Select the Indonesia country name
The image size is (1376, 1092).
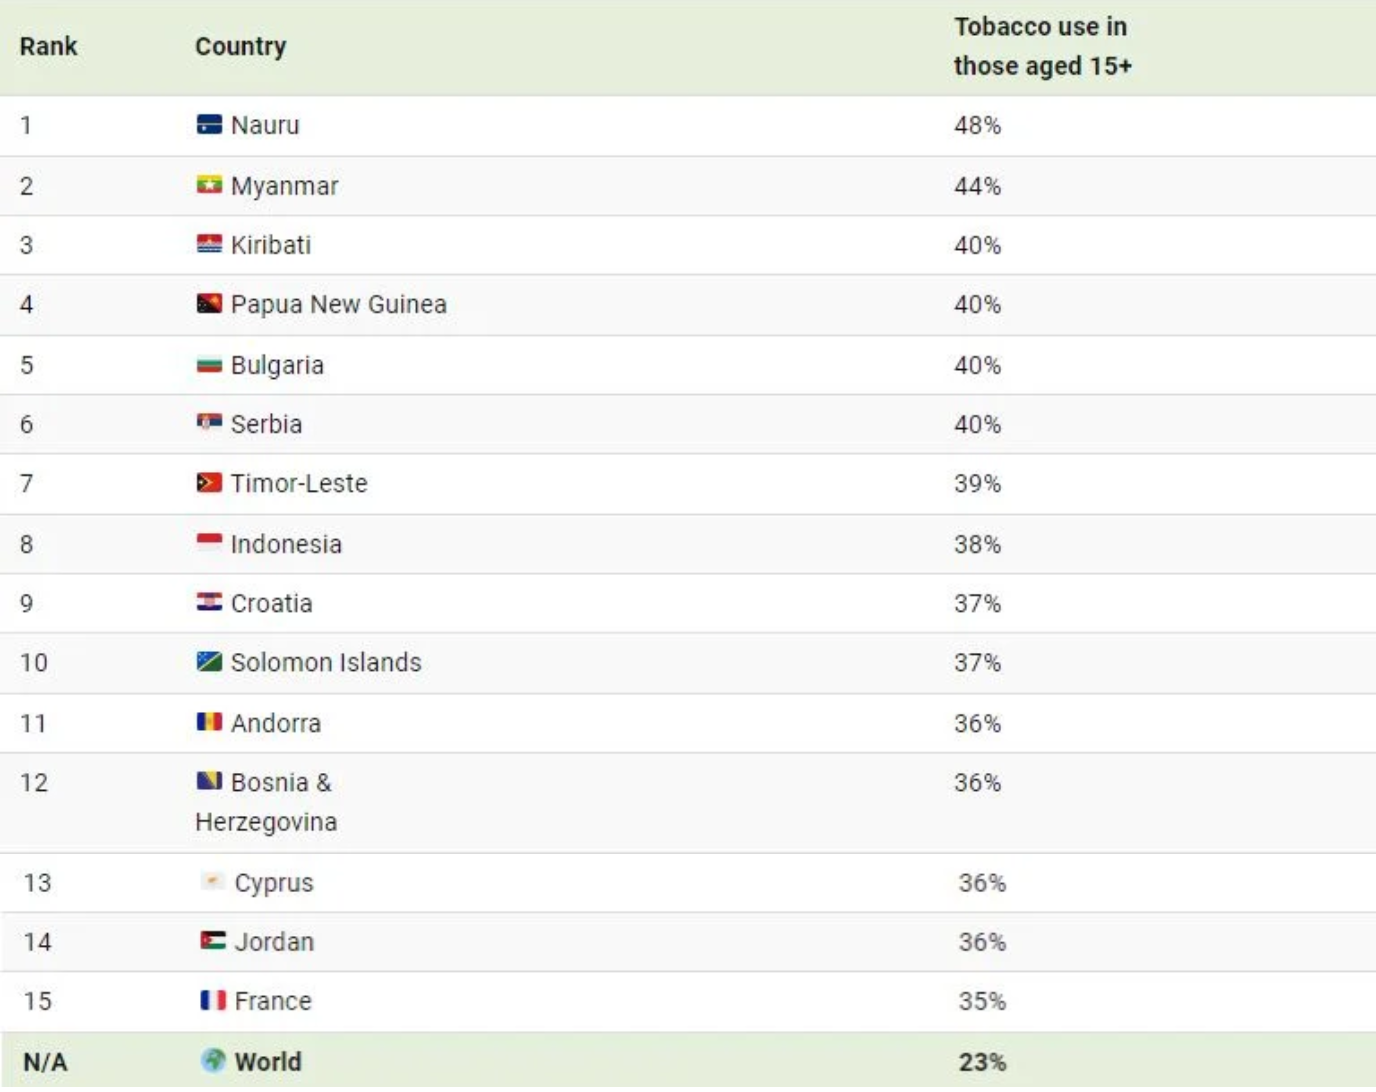point(286,544)
